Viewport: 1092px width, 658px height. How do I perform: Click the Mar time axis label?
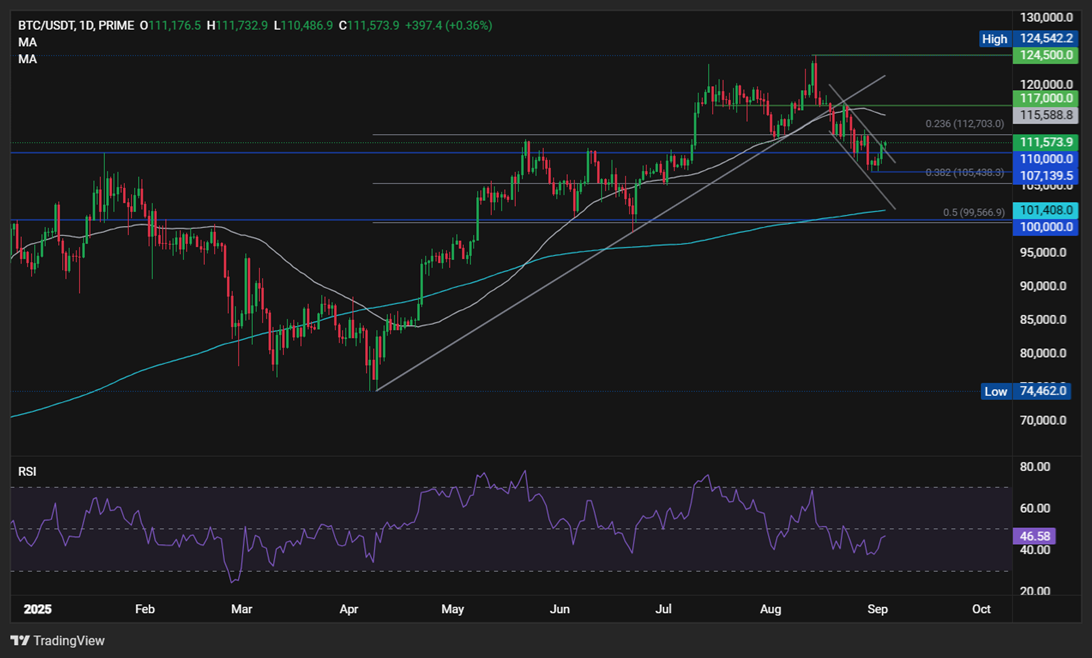[x=242, y=609]
